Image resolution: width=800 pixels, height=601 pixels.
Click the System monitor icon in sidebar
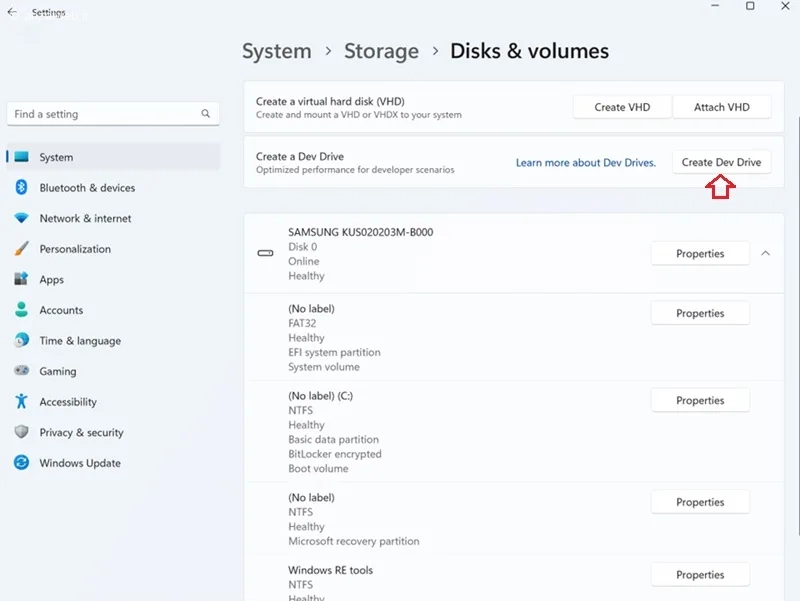(x=21, y=157)
